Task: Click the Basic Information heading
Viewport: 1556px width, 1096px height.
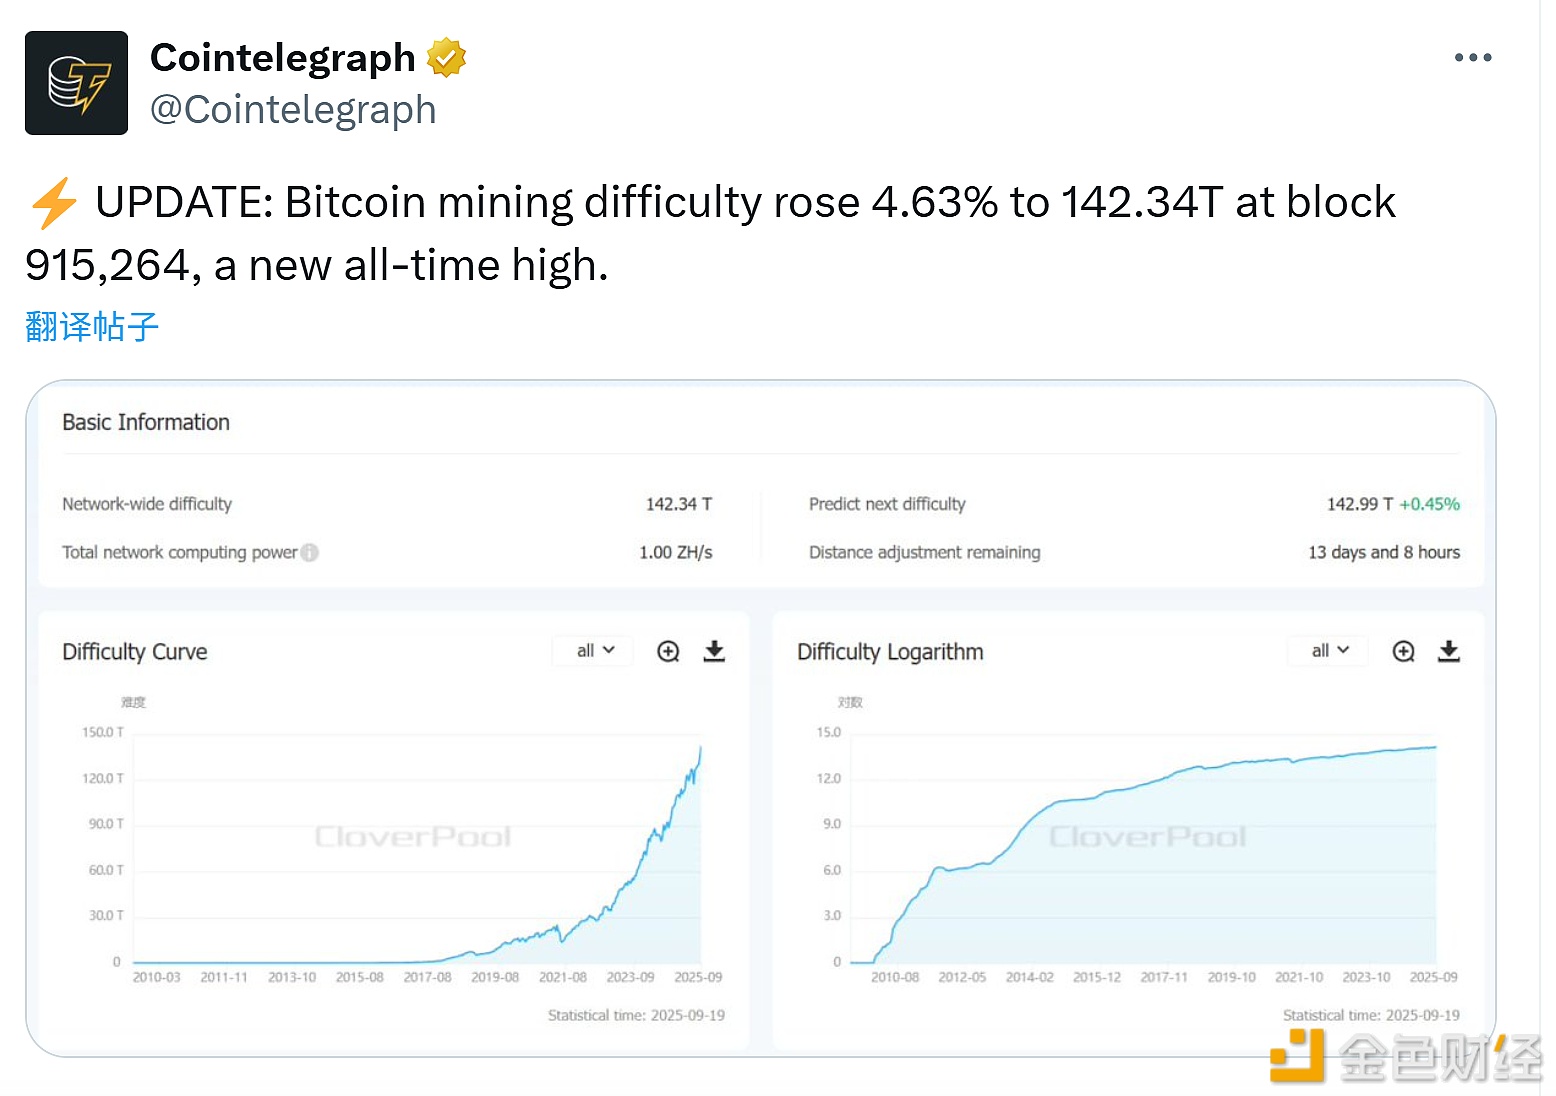Action: tap(146, 423)
